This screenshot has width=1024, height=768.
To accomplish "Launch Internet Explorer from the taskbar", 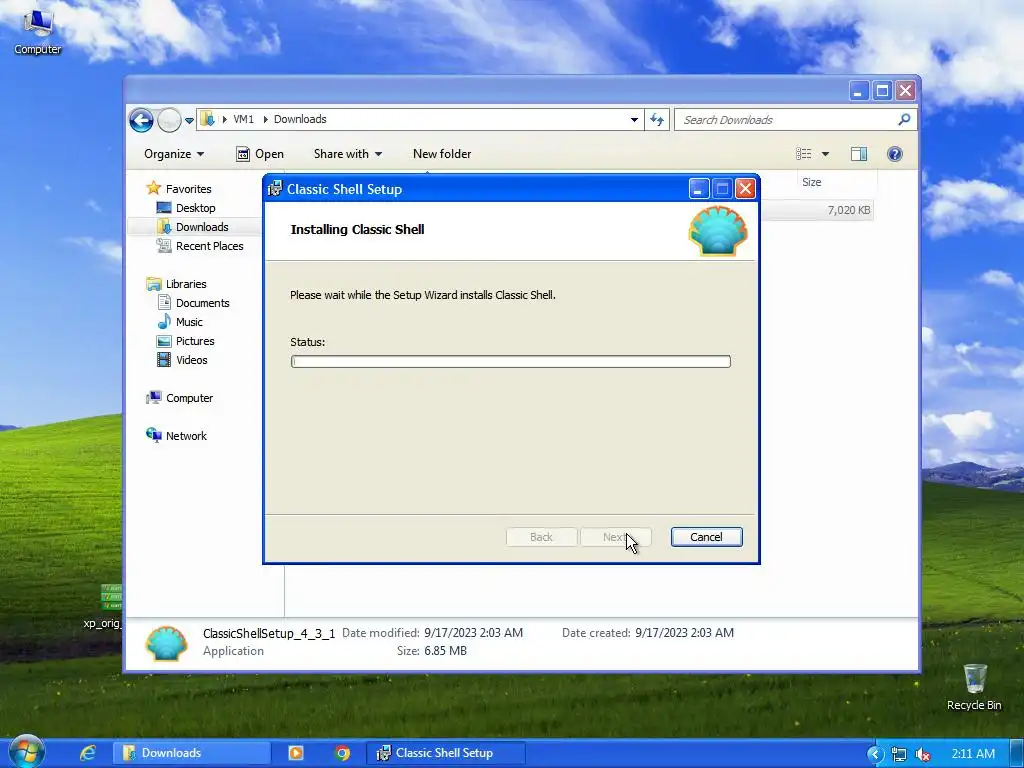I will [88, 753].
